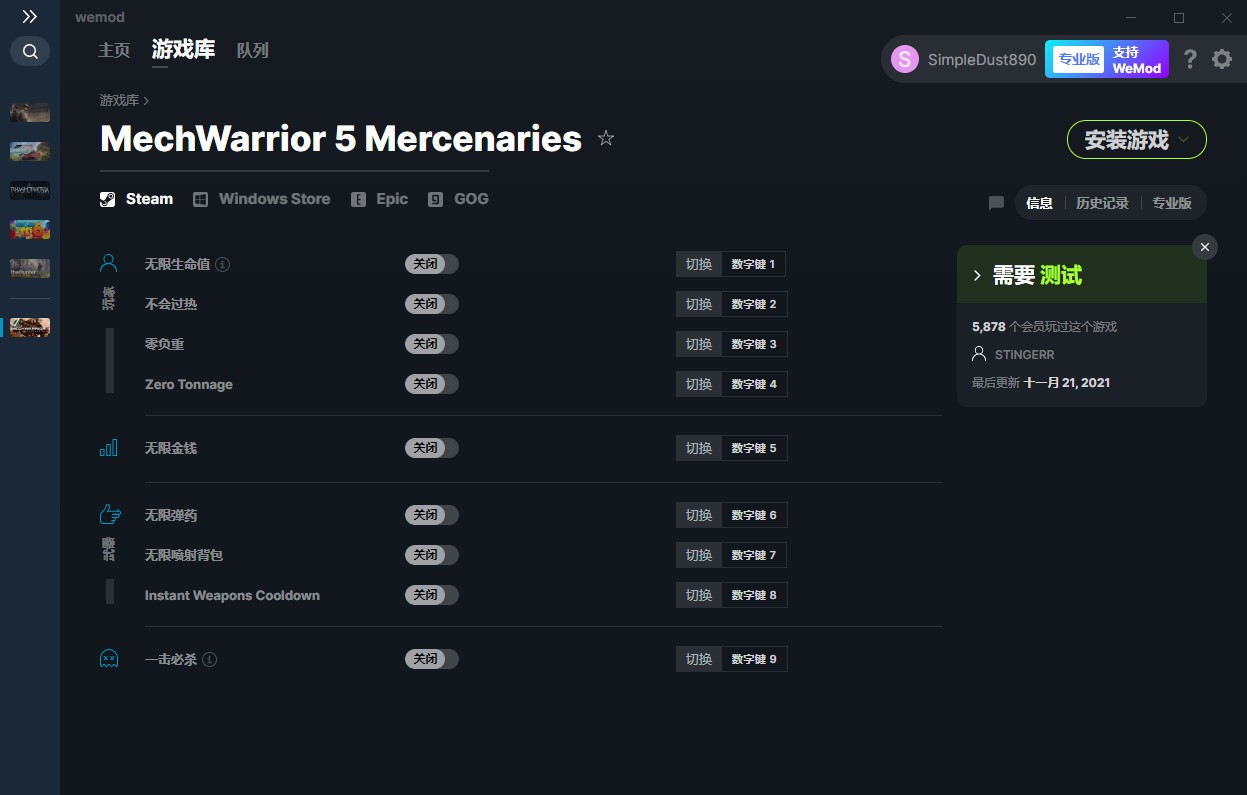Select the Epic platform tab
1247x795 pixels.
(380, 199)
